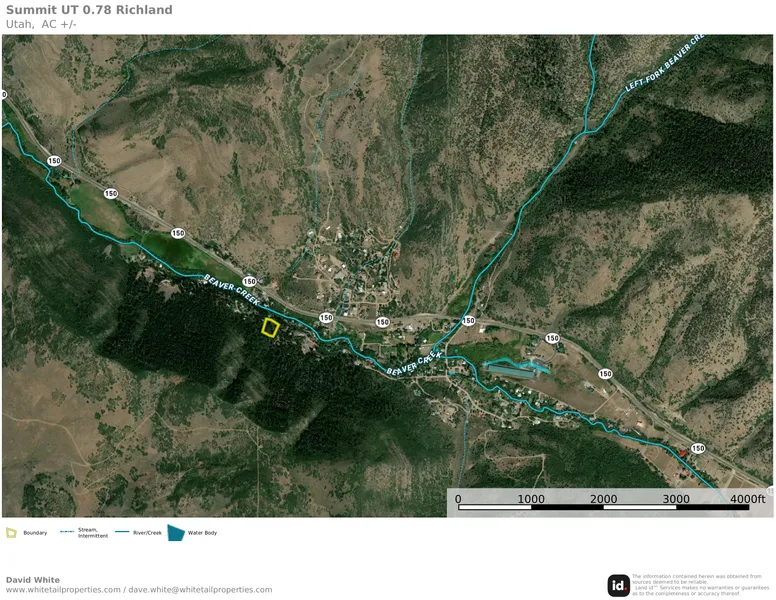
Task: Click the 1000 mark on the scale bar
Action: click(530, 499)
